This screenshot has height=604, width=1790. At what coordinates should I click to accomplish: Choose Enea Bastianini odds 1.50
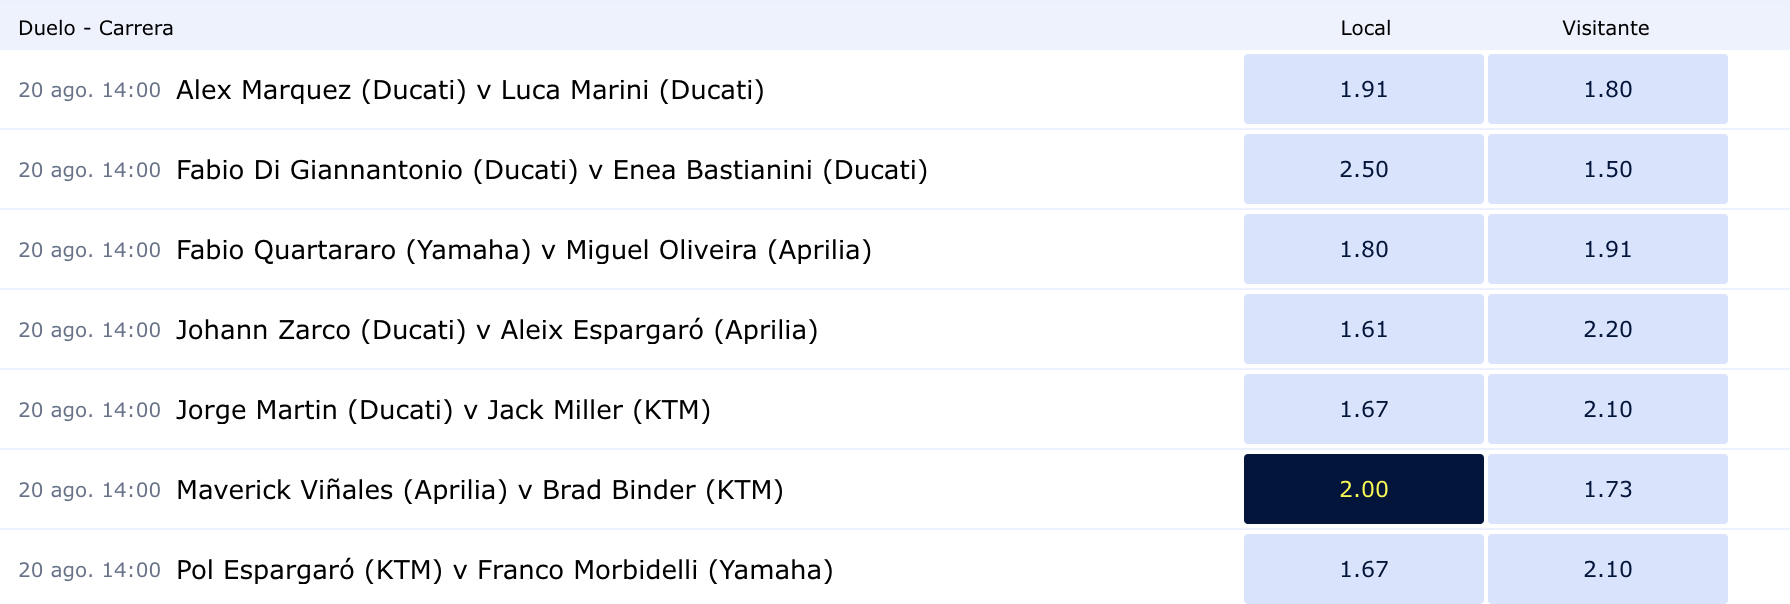tap(1607, 169)
